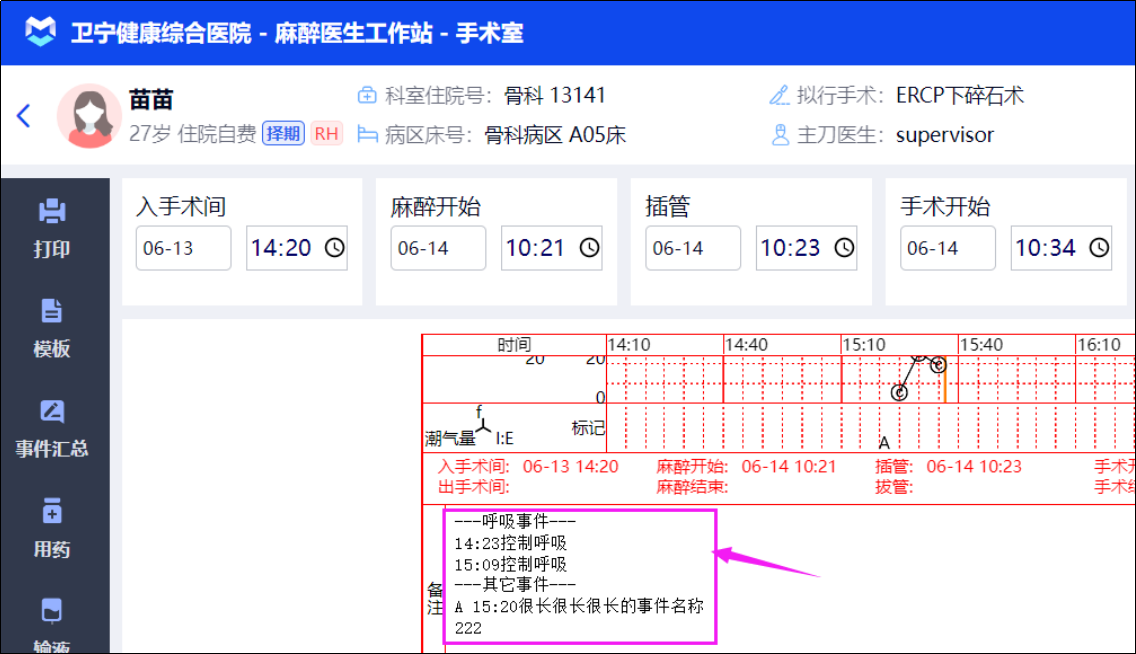Click the surgery name ERCP下碎石术

[960, 96]
